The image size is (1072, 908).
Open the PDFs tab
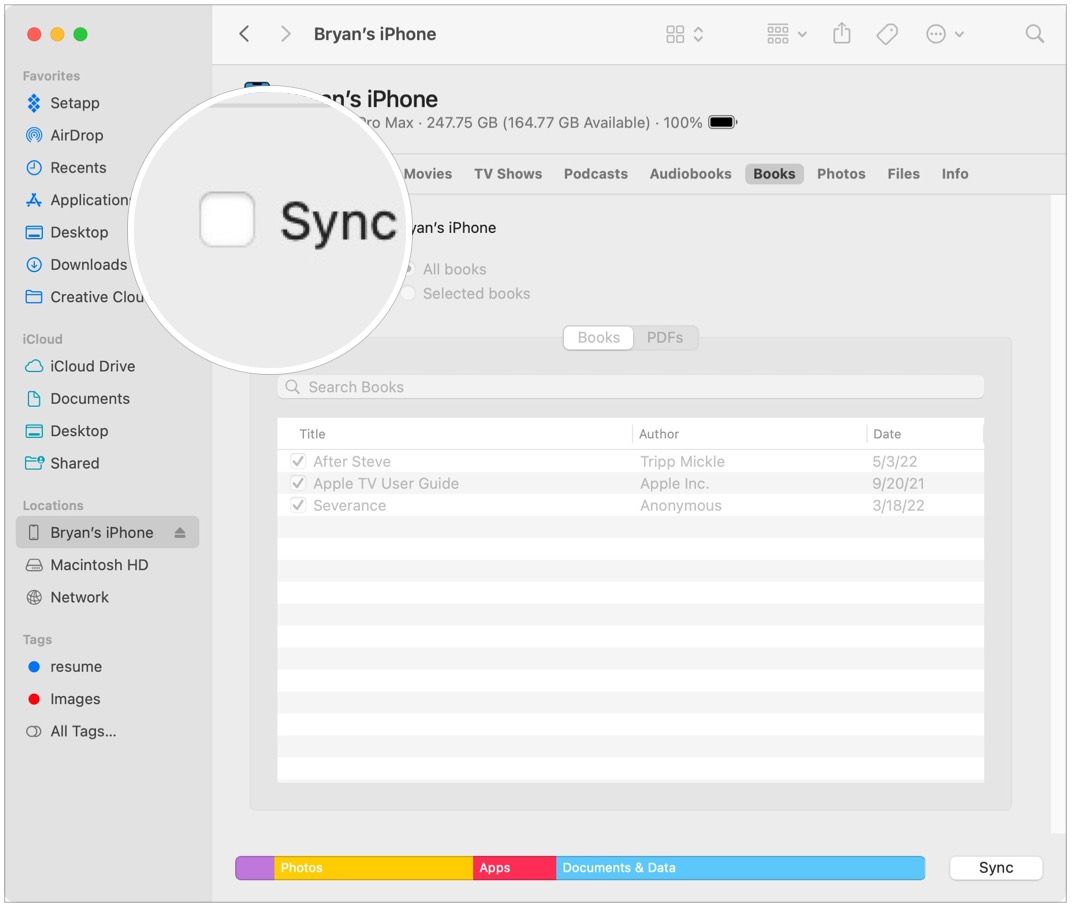[665, 337]
